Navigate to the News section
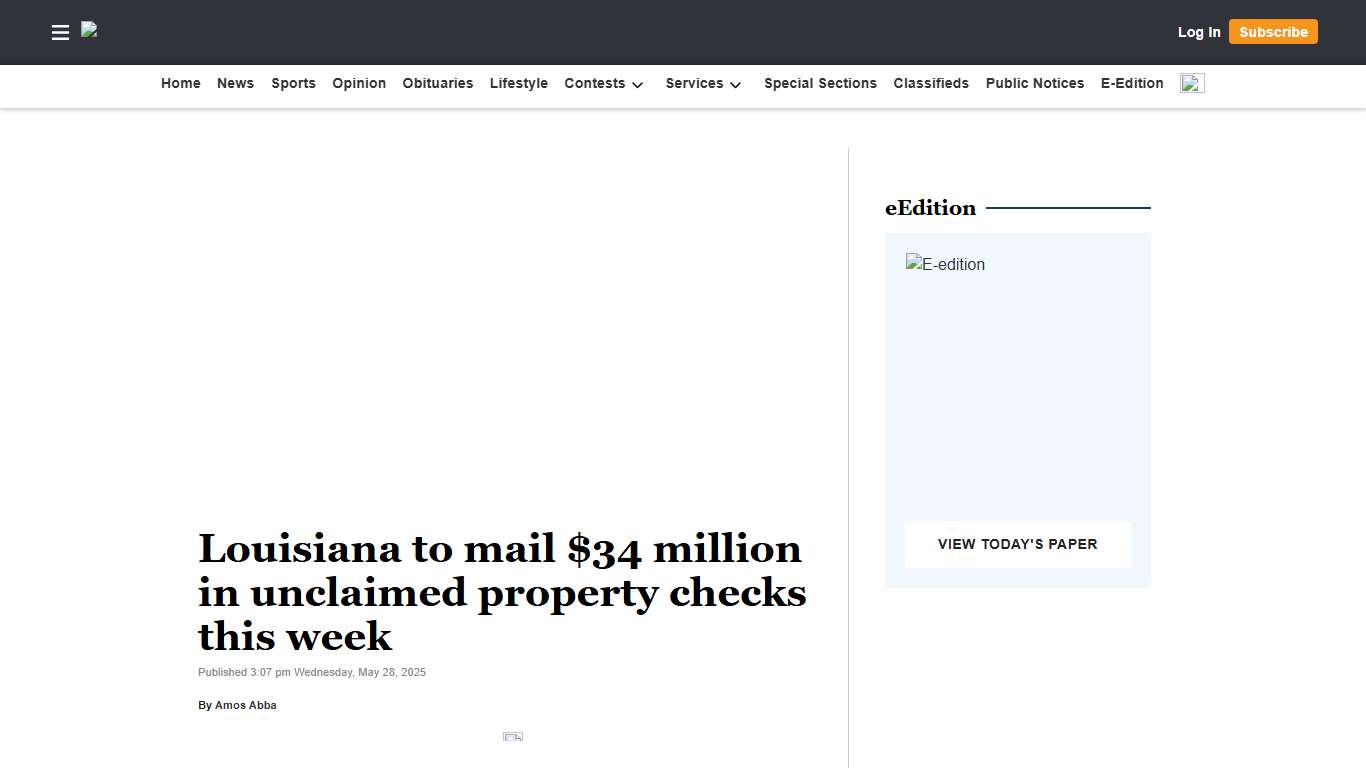1366x768 pixels. (235, 84)
